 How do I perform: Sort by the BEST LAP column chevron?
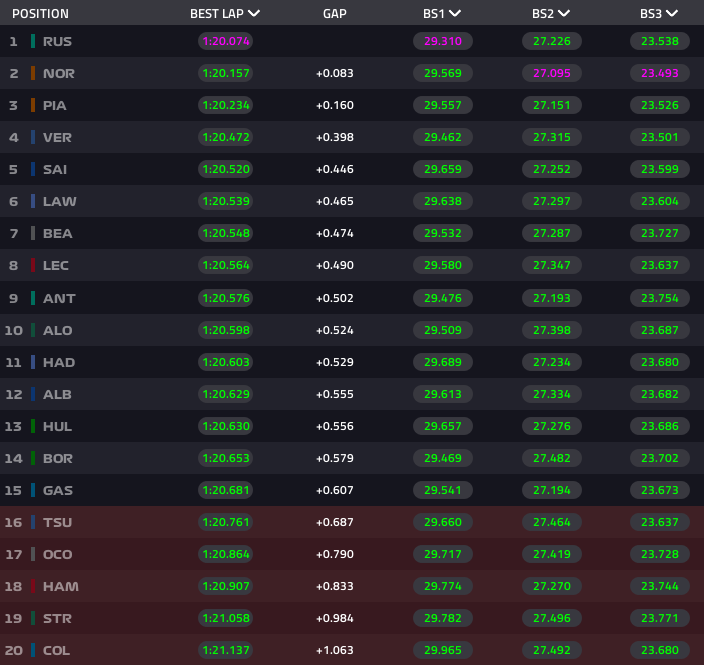[254, 14]
